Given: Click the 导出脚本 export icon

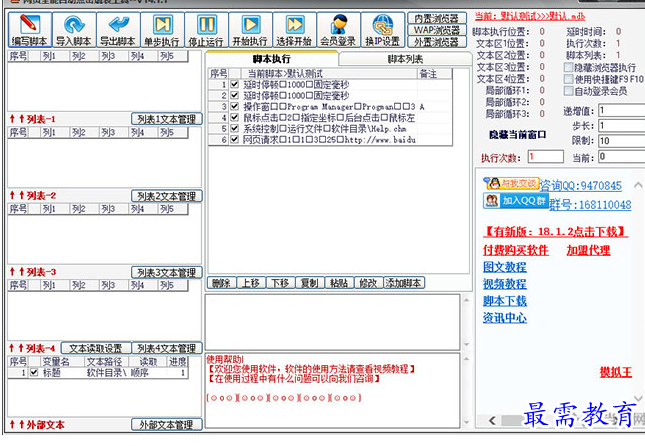Looking at the screenshot, I should coord(118,30).
